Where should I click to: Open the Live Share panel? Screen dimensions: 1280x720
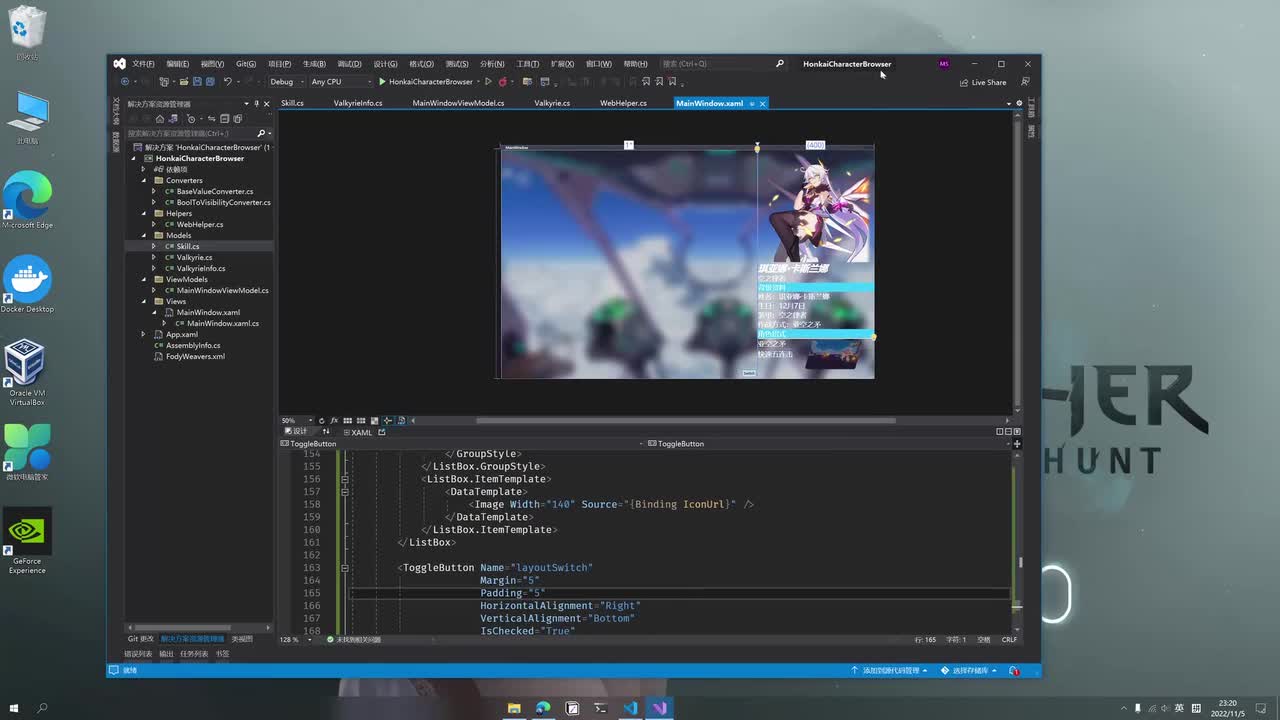point(982,82)
